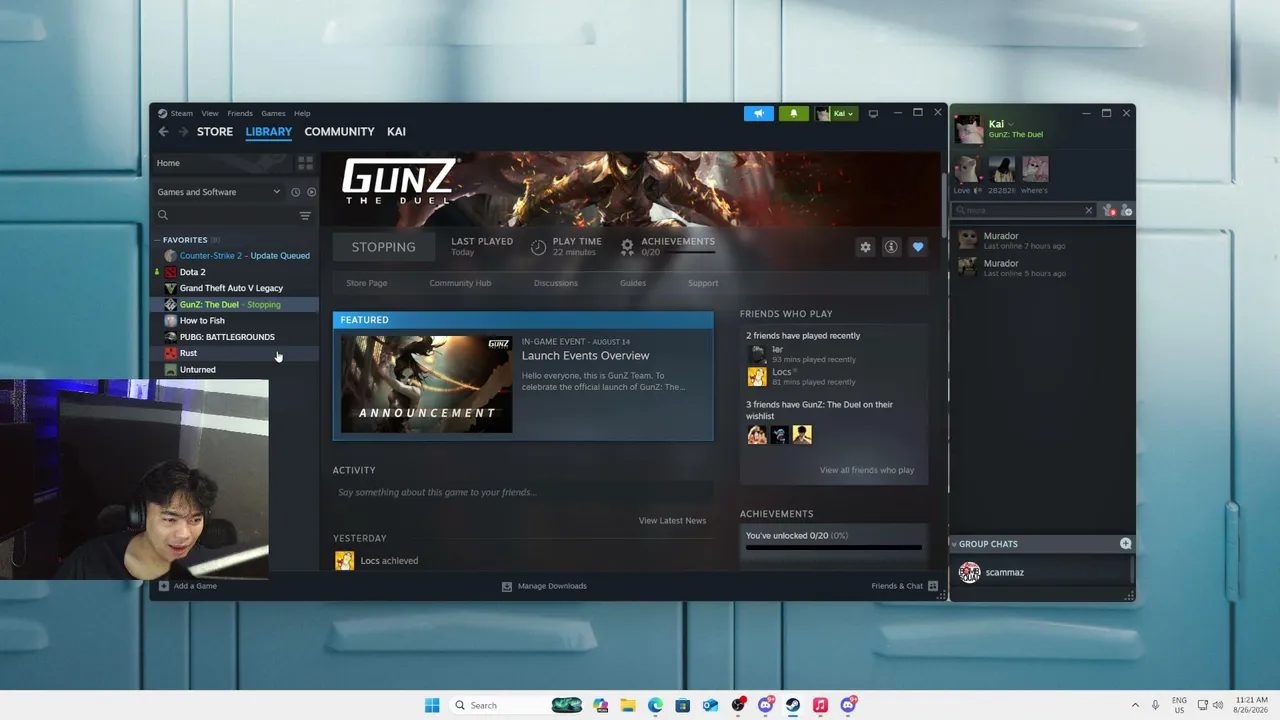
Task: Show only ready-to-play games icon
Action: [311, 192]
